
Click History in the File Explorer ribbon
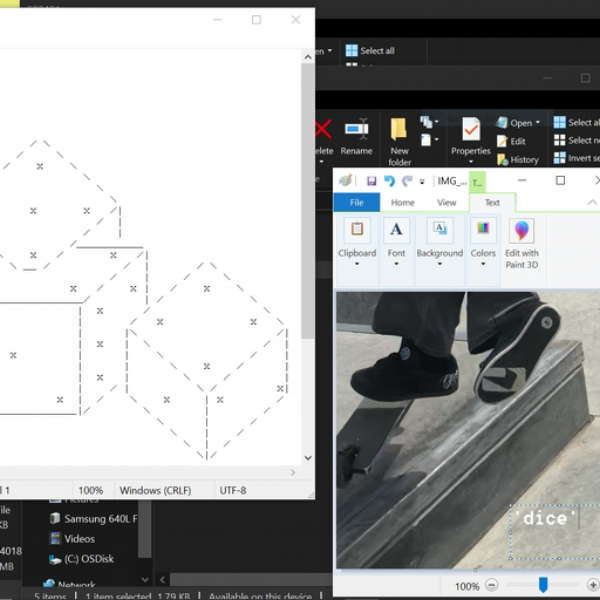click(x=517, y=160)
